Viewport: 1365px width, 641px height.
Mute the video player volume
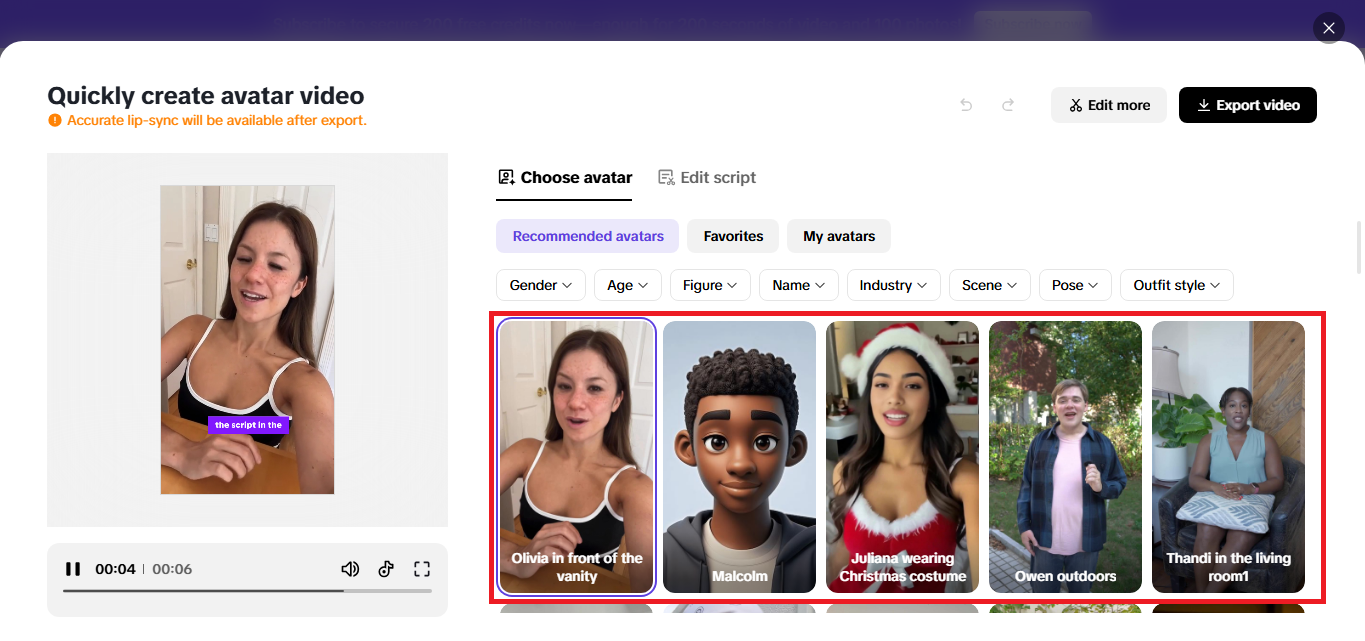tap(350, 568)
